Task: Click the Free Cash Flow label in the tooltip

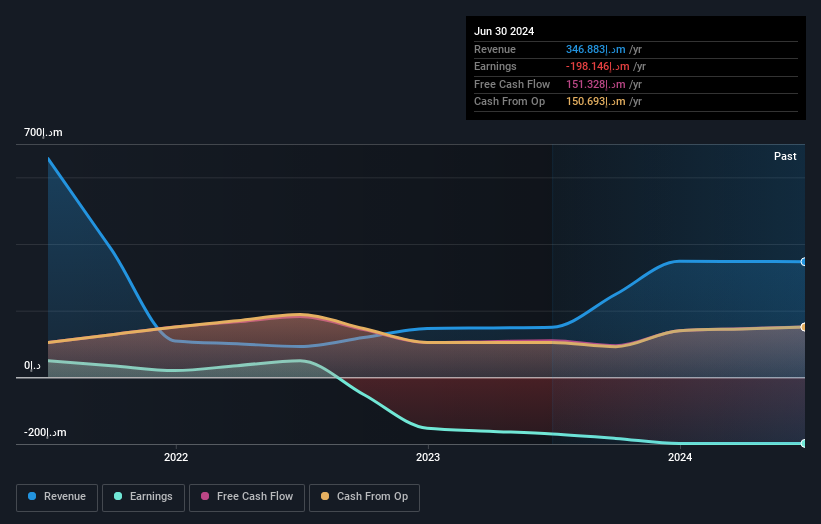Action: [x=512, y=84]
